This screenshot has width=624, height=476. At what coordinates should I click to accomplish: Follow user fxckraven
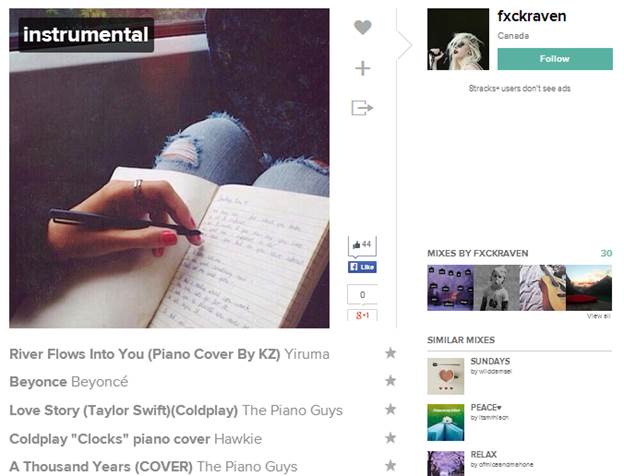[x=555, y=59]
